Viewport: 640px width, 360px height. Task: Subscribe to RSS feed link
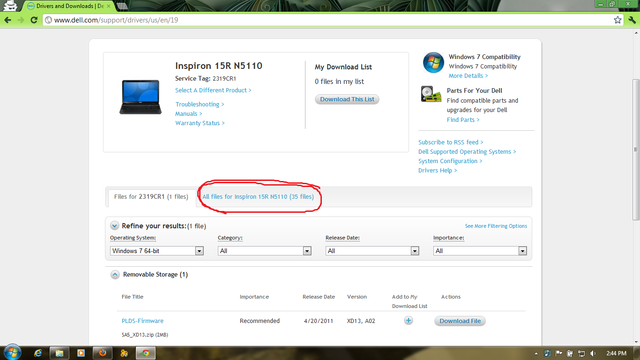451,142
